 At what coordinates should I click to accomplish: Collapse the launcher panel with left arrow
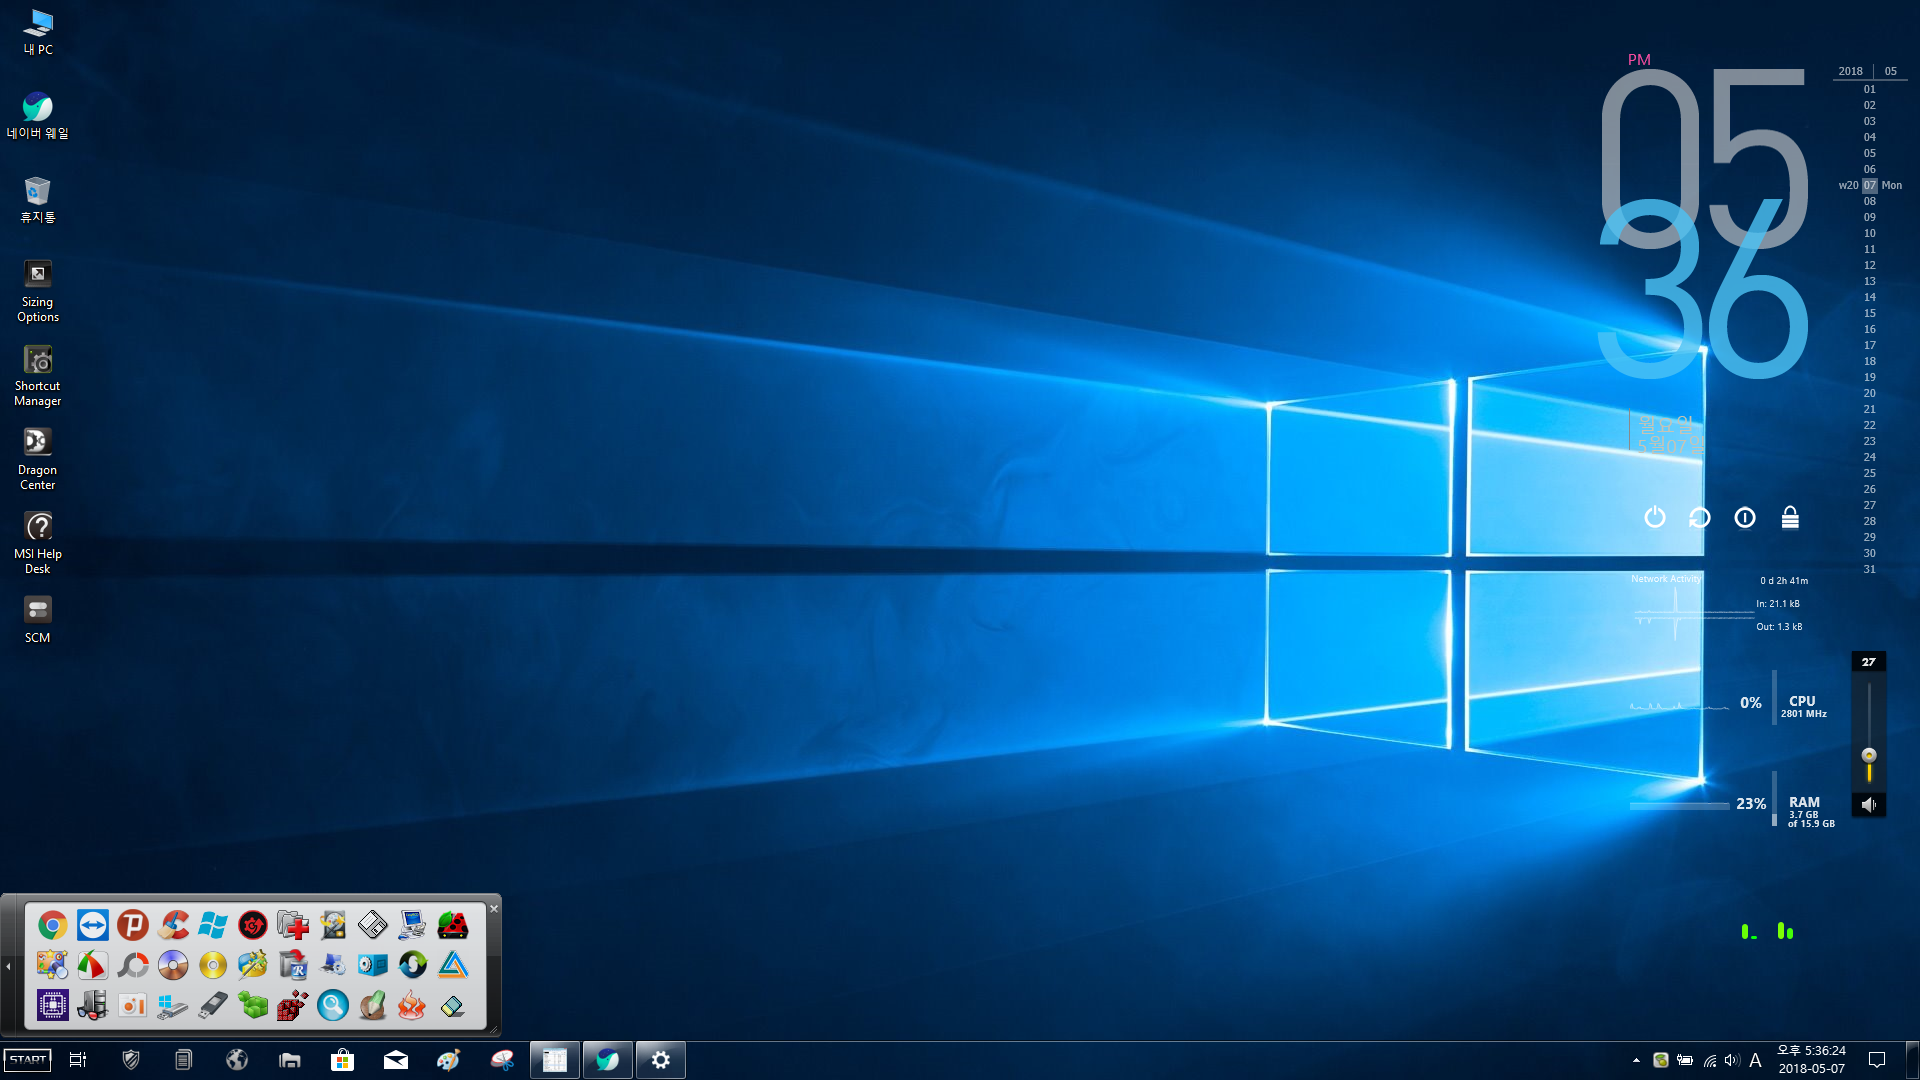(x=8, y=966)
